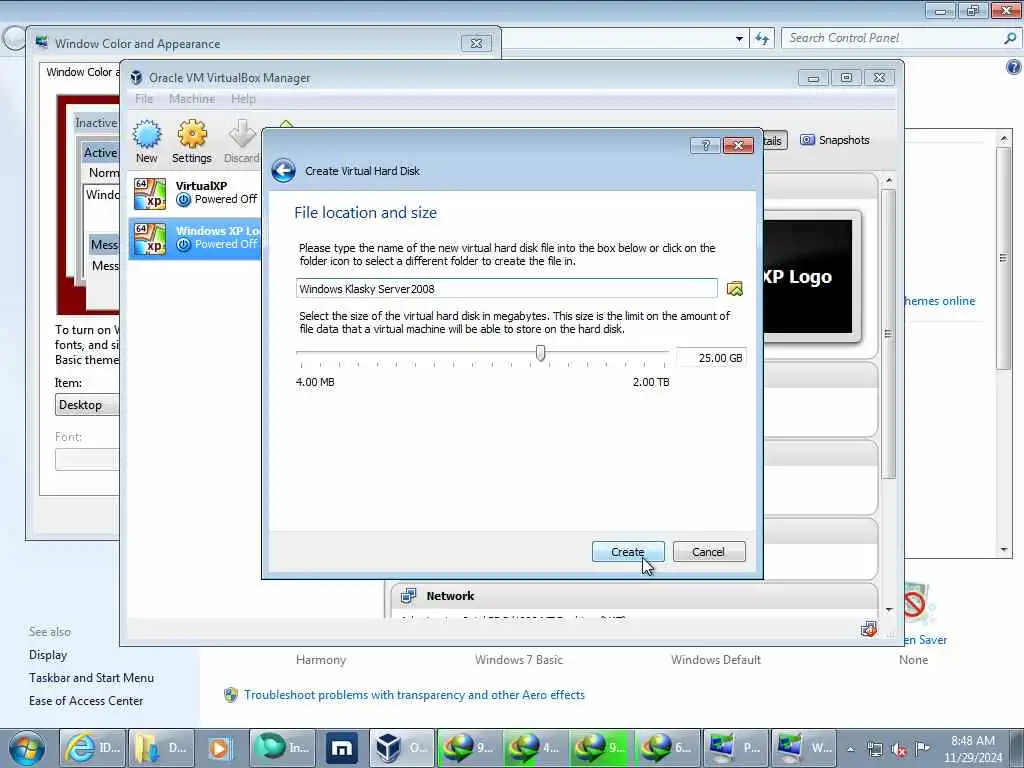Select the VirtualXP machine icon
This screenshot has height=768, width=1024.
[150, 193]
